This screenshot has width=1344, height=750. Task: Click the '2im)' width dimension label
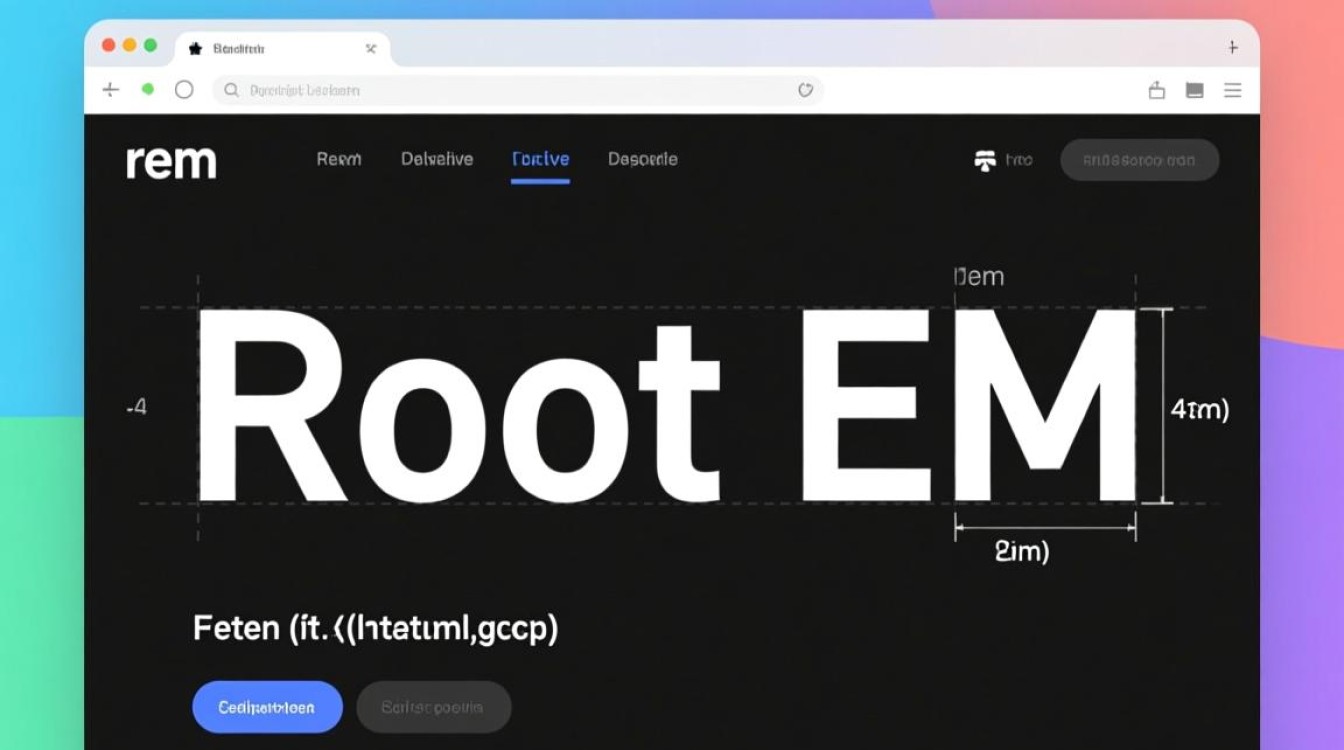point(1022,551)
